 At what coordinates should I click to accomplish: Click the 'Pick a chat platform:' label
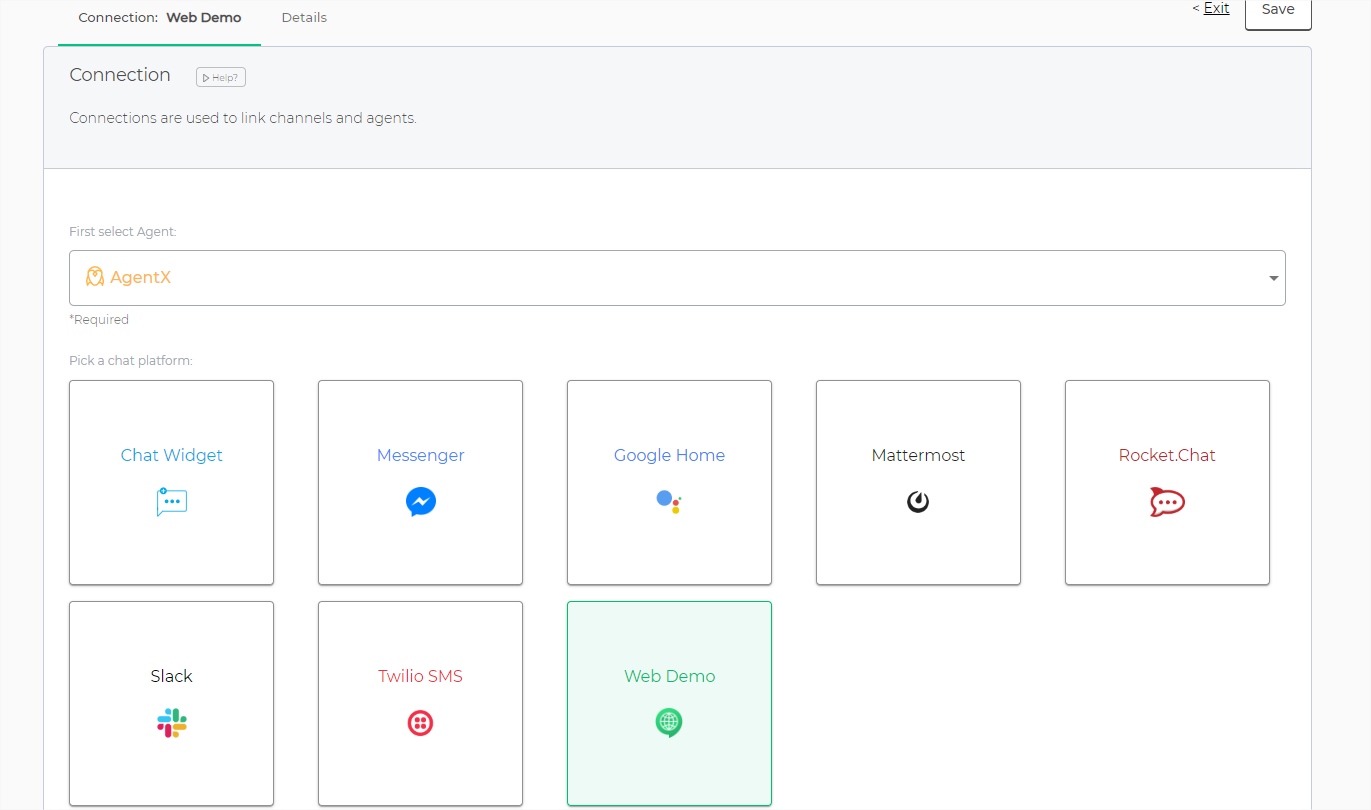131,360
